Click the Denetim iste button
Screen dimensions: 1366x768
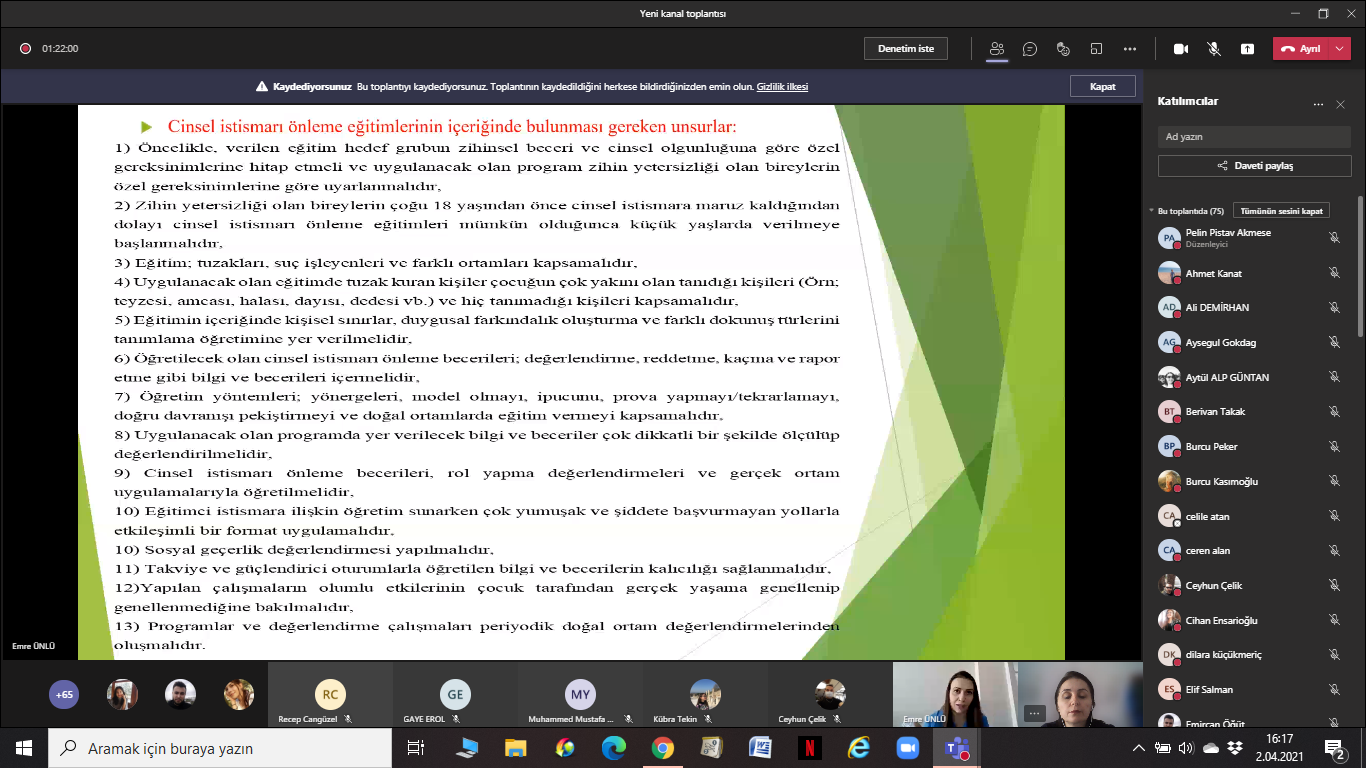click(x=906, y=48)
